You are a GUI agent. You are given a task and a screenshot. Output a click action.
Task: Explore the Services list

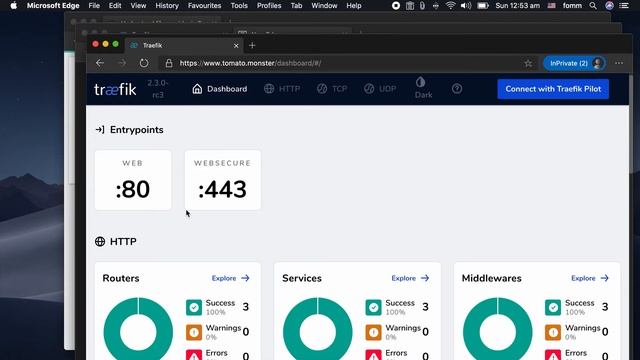[410, 278]
